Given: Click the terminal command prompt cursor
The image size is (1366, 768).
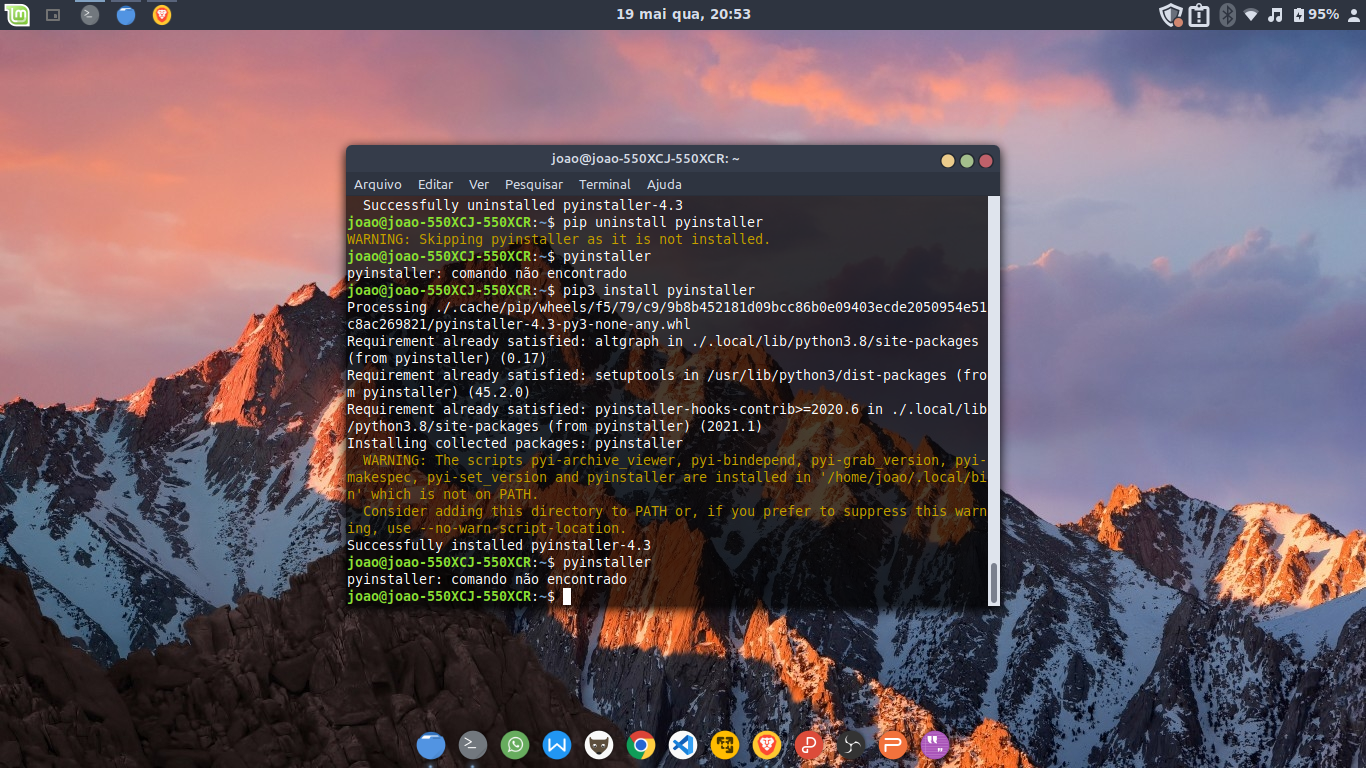Looking at the screenshot, I should tap(567, 597).
